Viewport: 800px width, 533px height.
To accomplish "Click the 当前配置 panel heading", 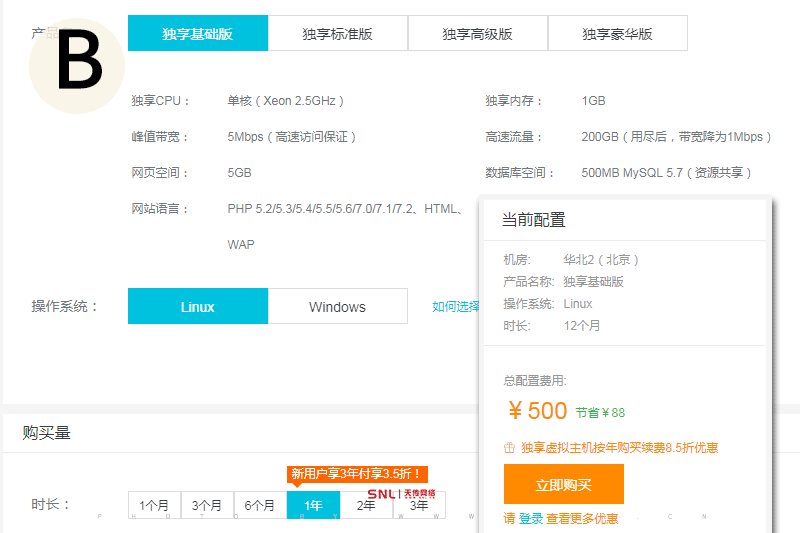I will tap(534, 220).
